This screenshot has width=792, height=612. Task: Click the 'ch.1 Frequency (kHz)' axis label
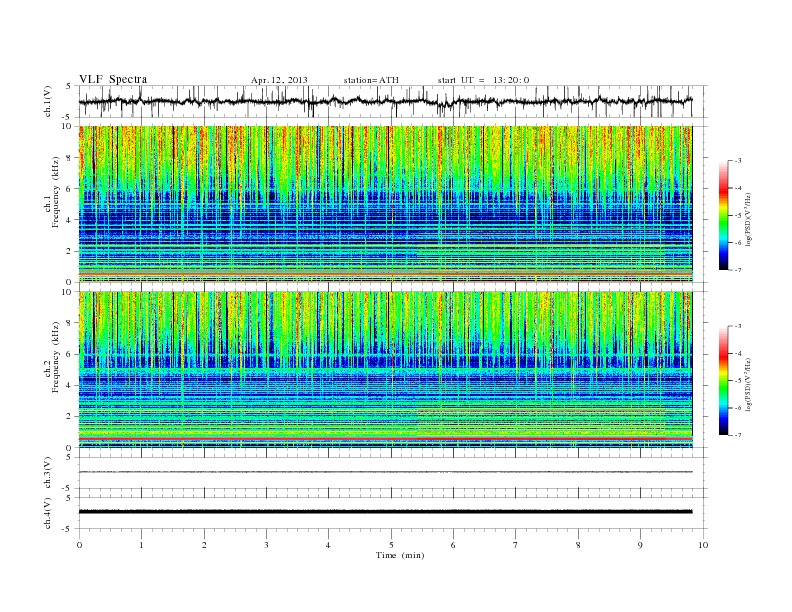(x=52, y=192)
